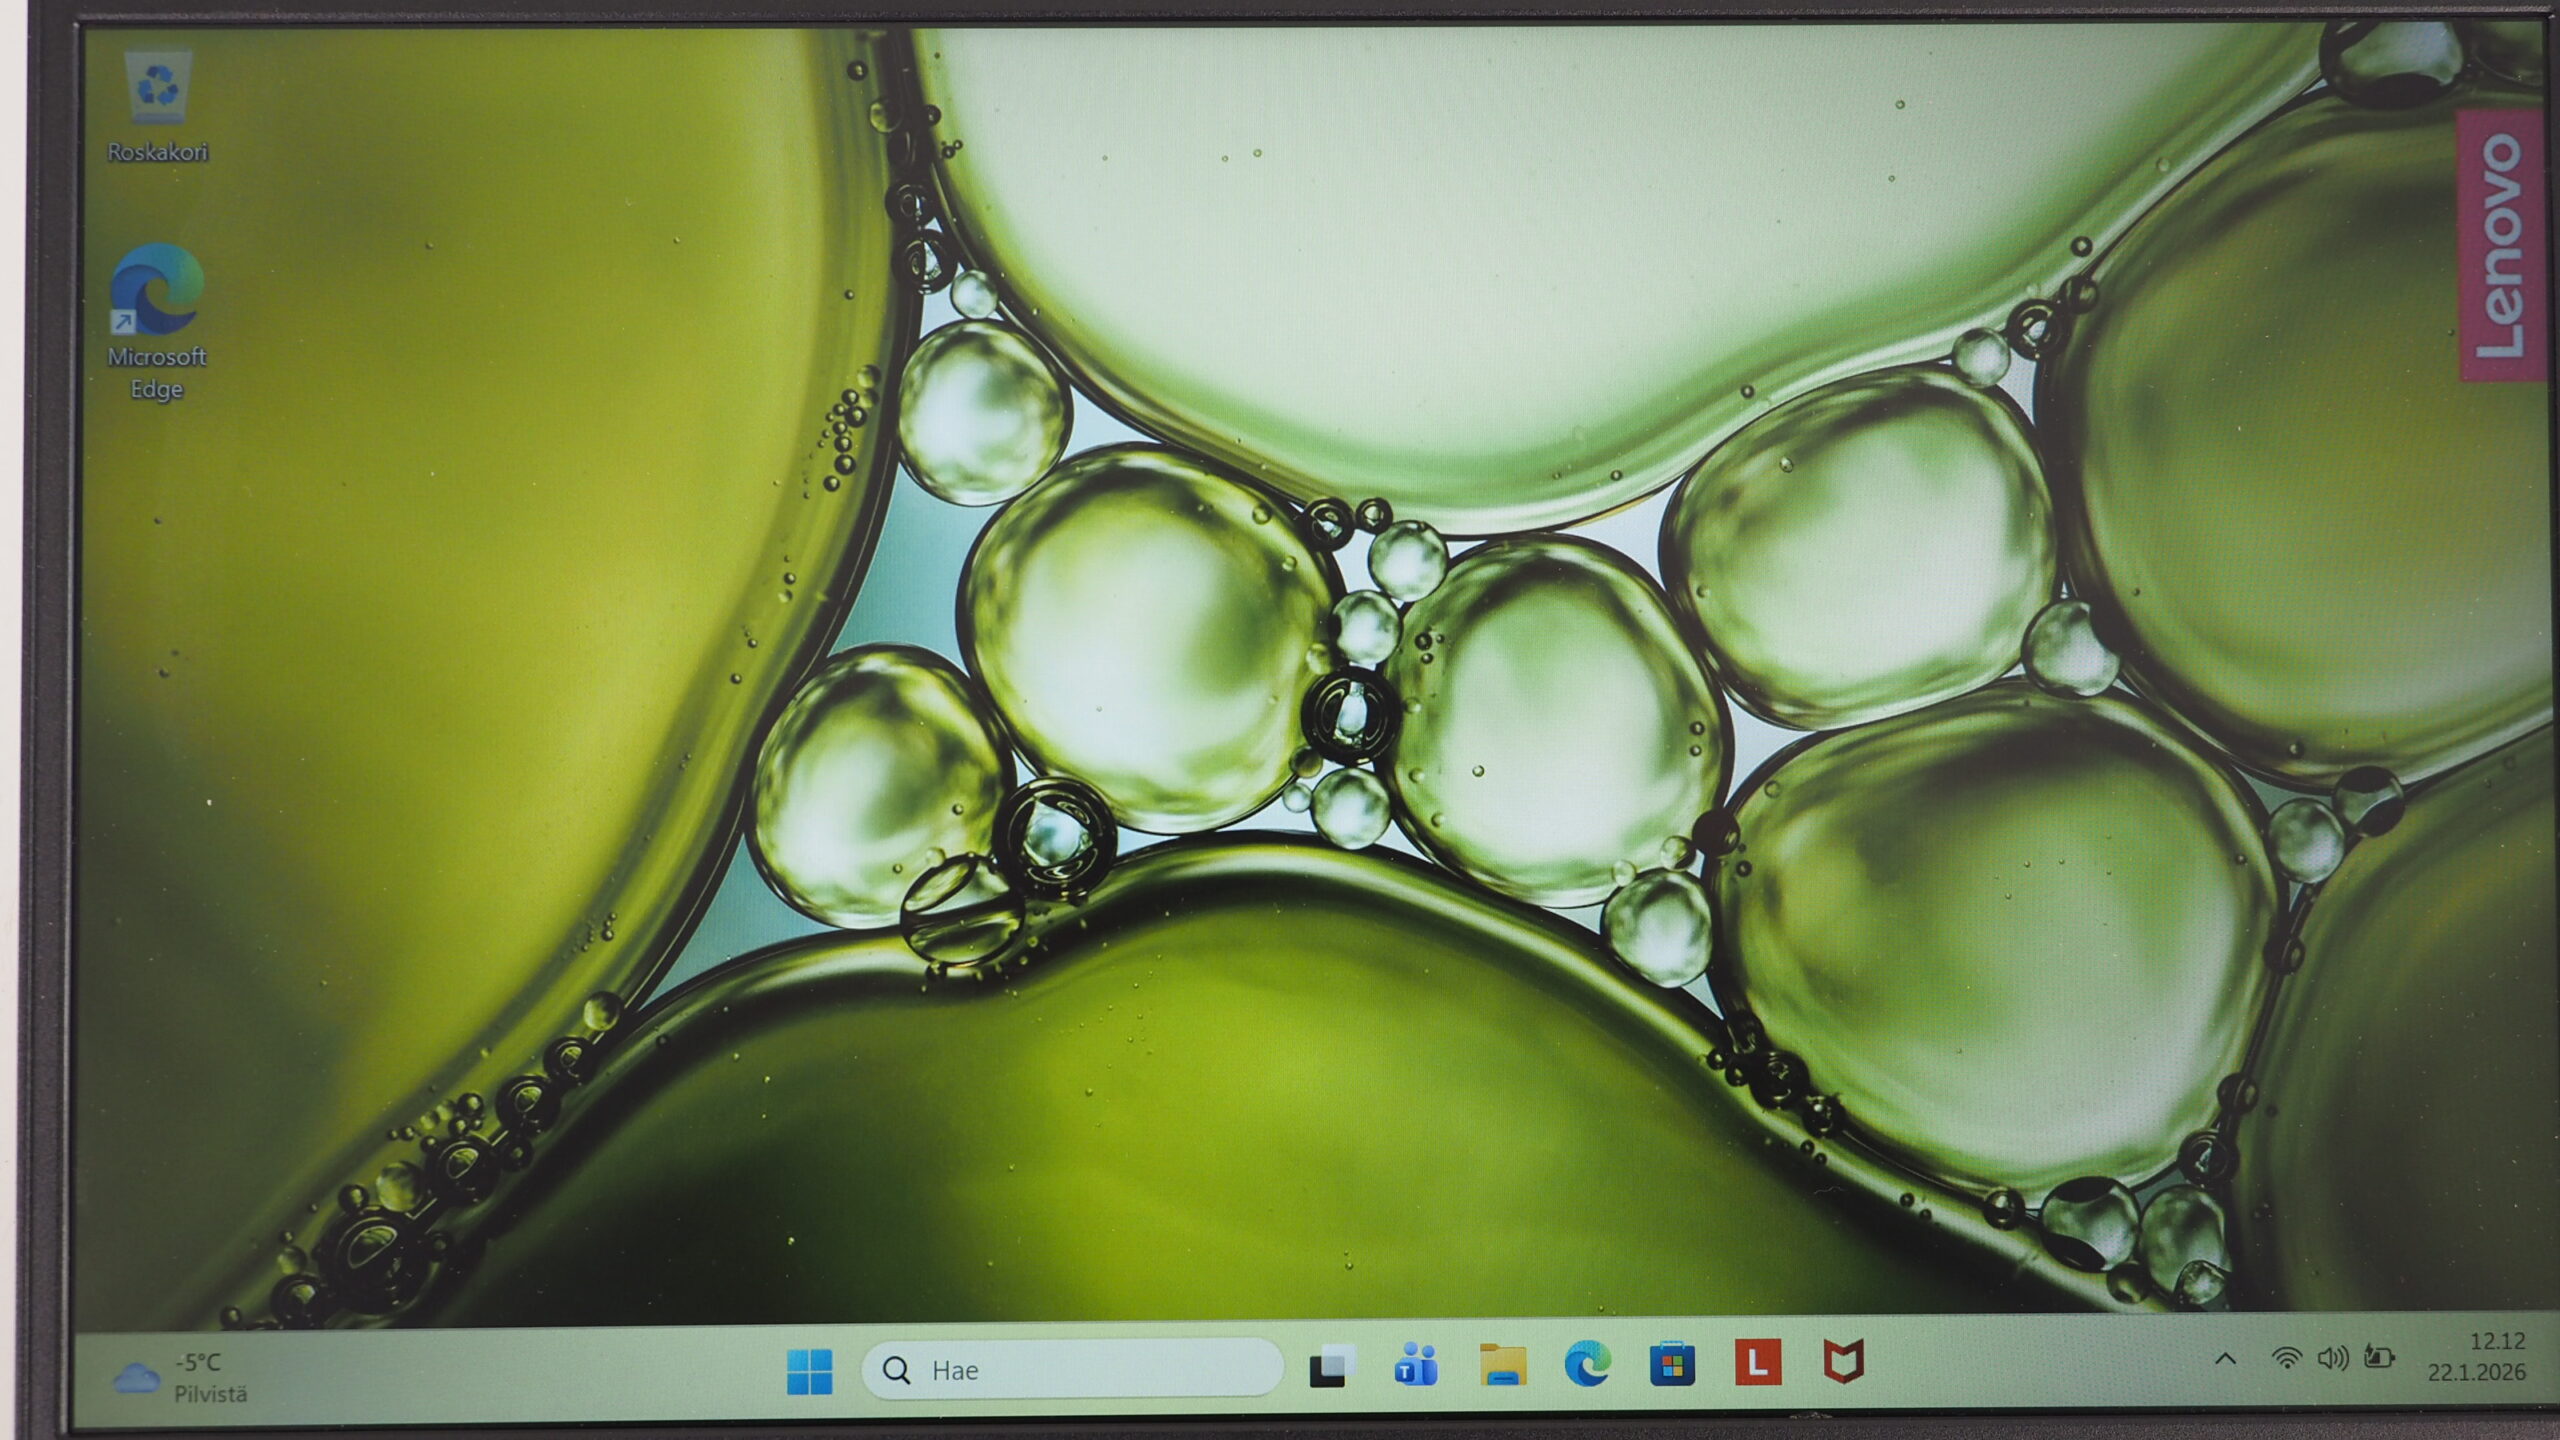Screen dimensions: 2560x1440
Task: Expand the hidden tray icons chevron
Action: [2225, 1359]
